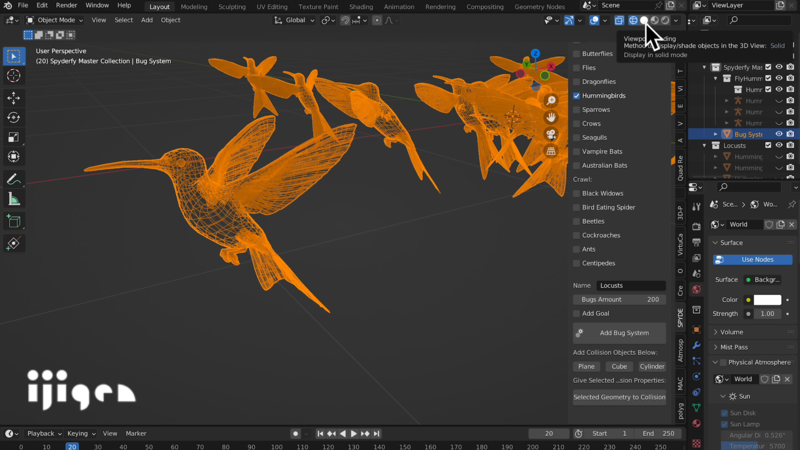Jump to the timeline start frame
The image size is (800, 450).
click(x=320, y=434)
